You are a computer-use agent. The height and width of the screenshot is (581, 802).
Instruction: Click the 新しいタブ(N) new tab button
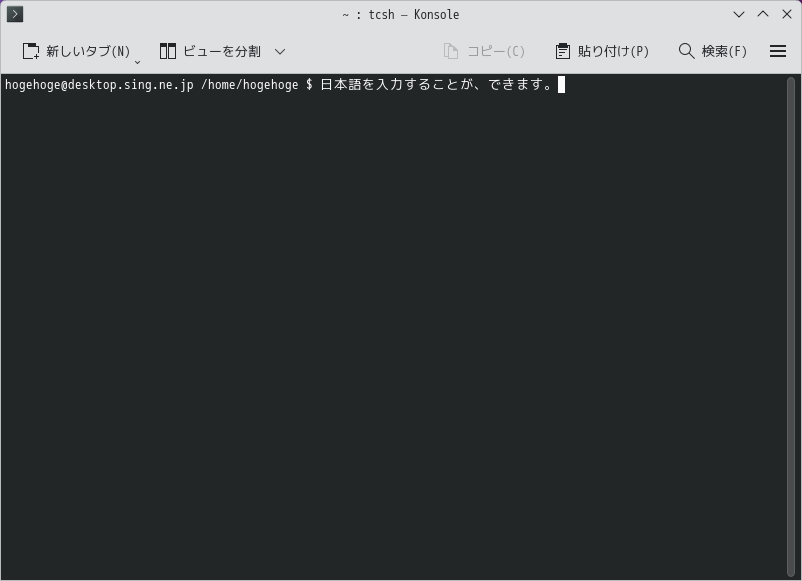(76, 51)
